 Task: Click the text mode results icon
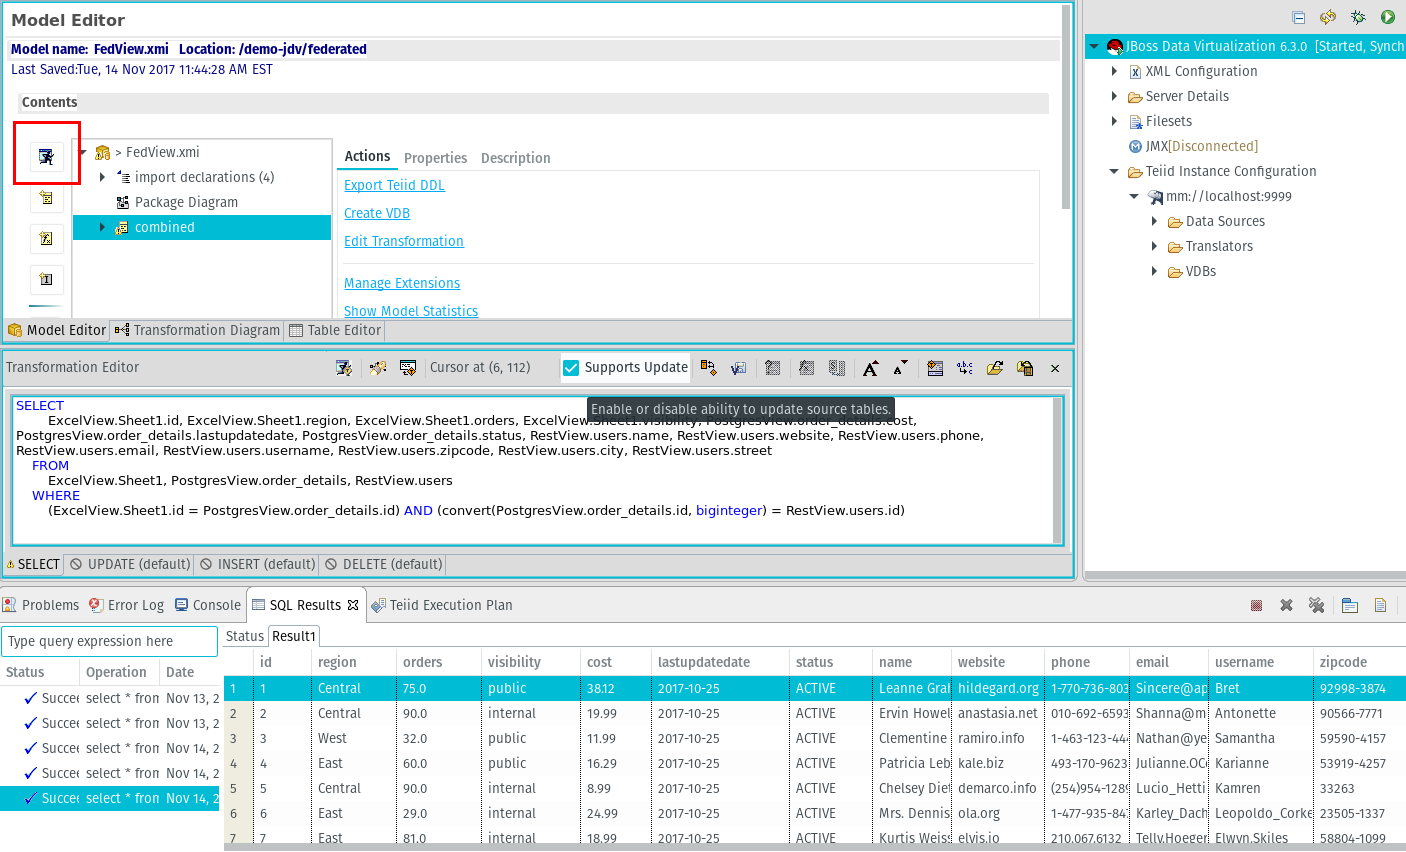(1381, 605)
